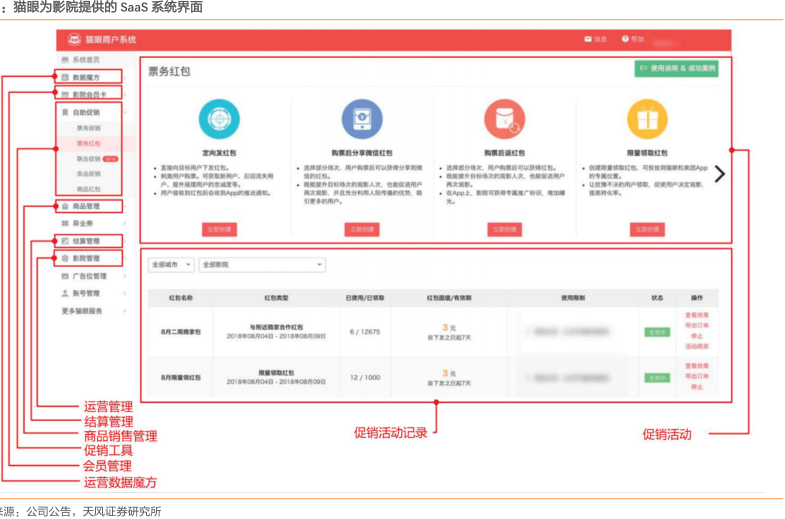The width and height of the screenshot is (785, 519).
Task: Open 联合促销 marked NEW in sidebar
Action: (89, 158)
